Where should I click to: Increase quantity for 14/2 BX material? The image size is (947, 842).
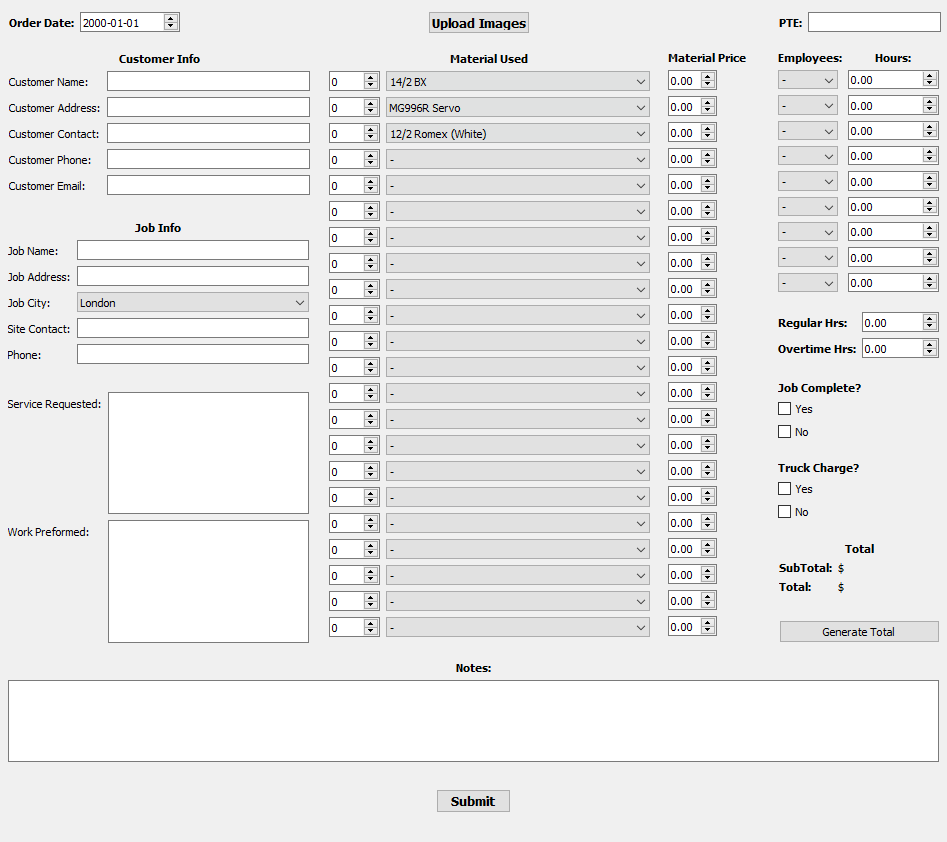pyautogui.click(x=370, y=77)
